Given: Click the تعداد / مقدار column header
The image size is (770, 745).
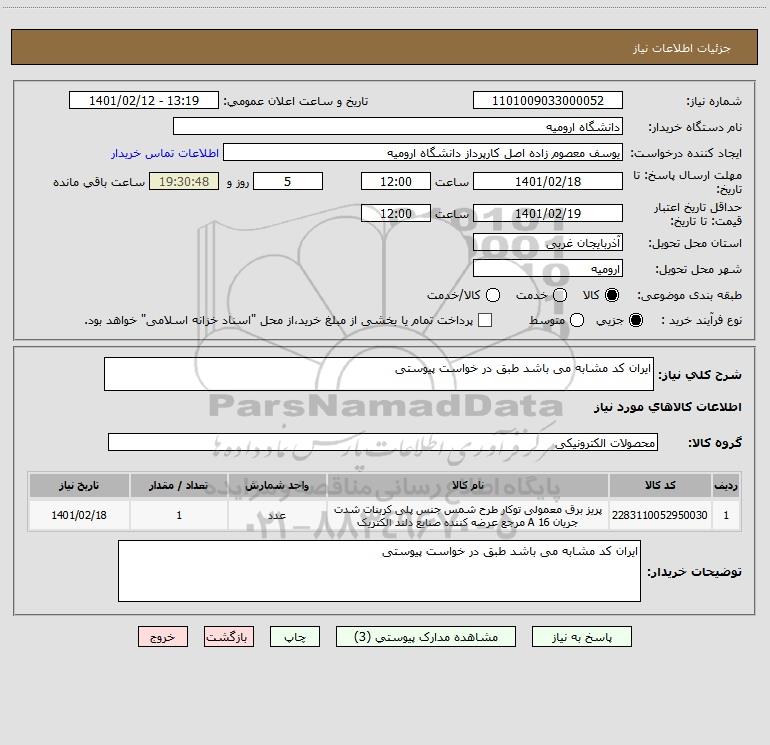Looking at the screenshot, I should [179, 486].
